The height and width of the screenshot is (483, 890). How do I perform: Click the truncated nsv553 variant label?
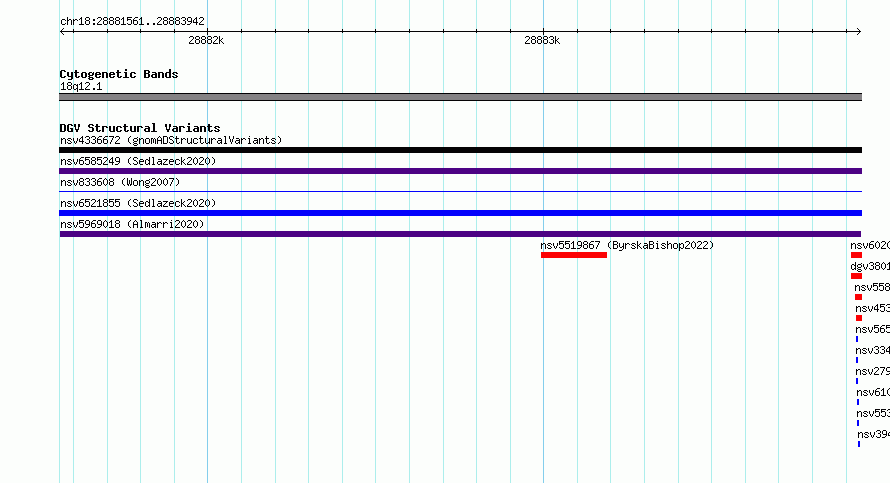pos(873,413)
